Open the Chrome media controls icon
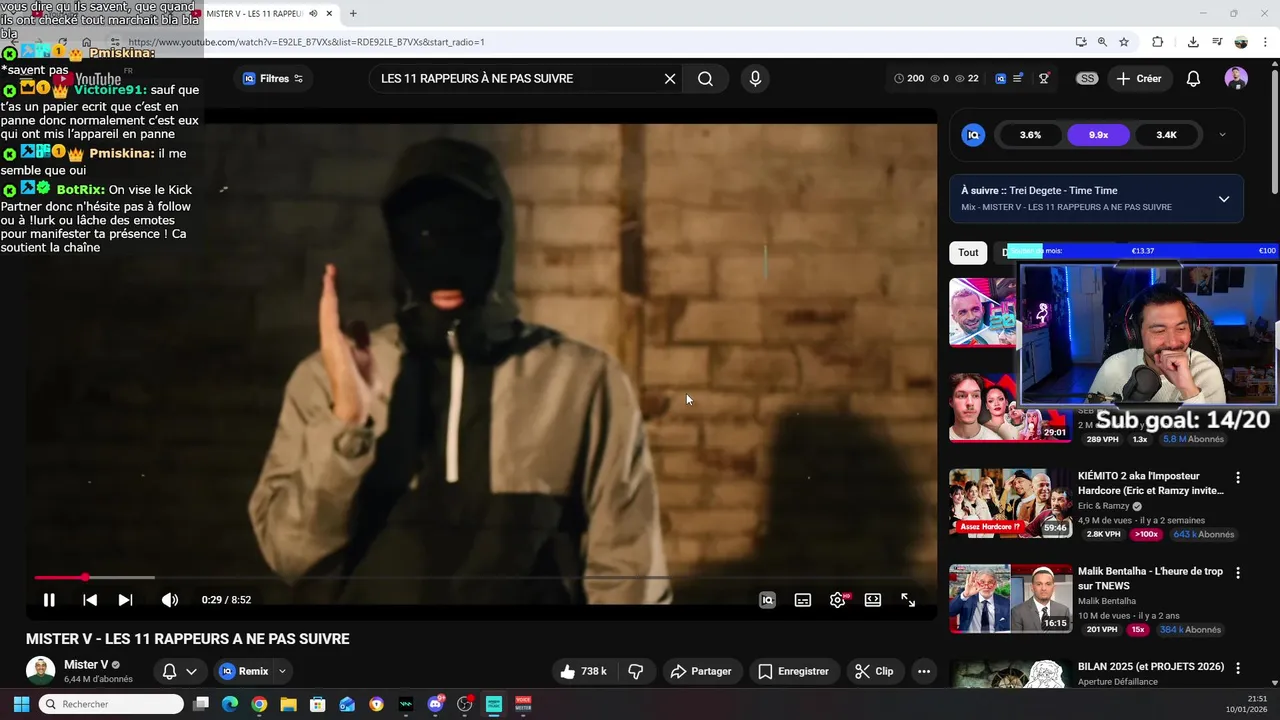Viewport: 1280px width, 720px height. click(1217, 42)
